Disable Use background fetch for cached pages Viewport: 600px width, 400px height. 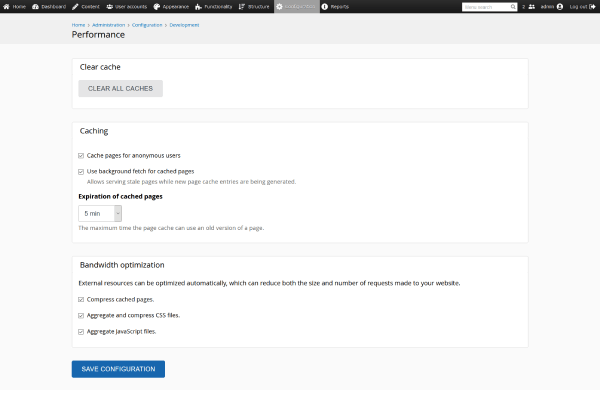81,171
